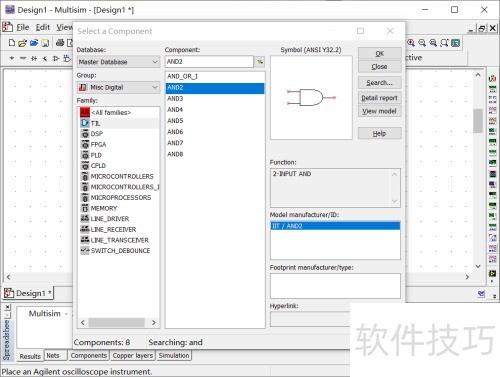Switch to the Components tab

pos(89,356)
